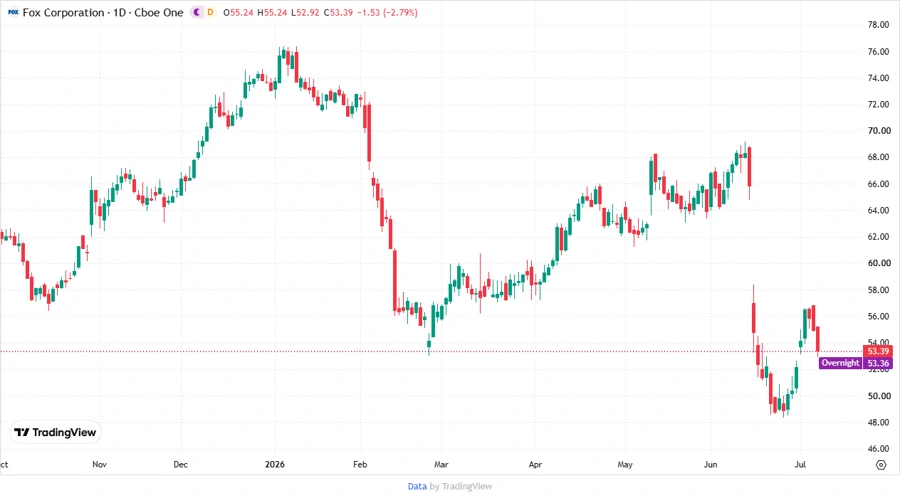
Task: Click the red 53.39 last price label
Action: (x=878, y=351)
